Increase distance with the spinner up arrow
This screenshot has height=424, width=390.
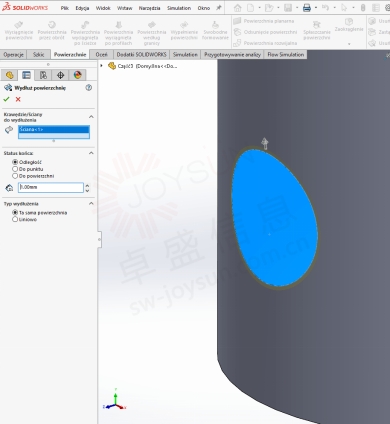(x=87, y=185)
